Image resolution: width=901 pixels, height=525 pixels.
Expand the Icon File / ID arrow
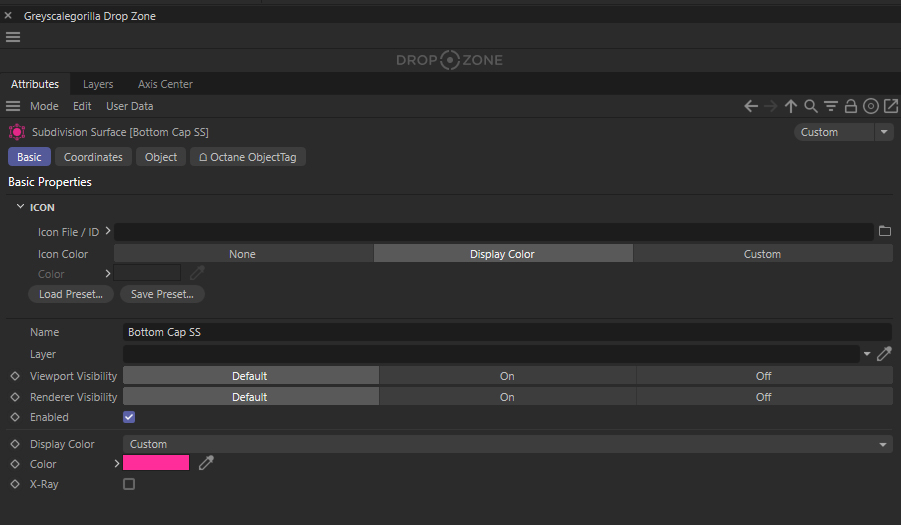pos(107,231)
